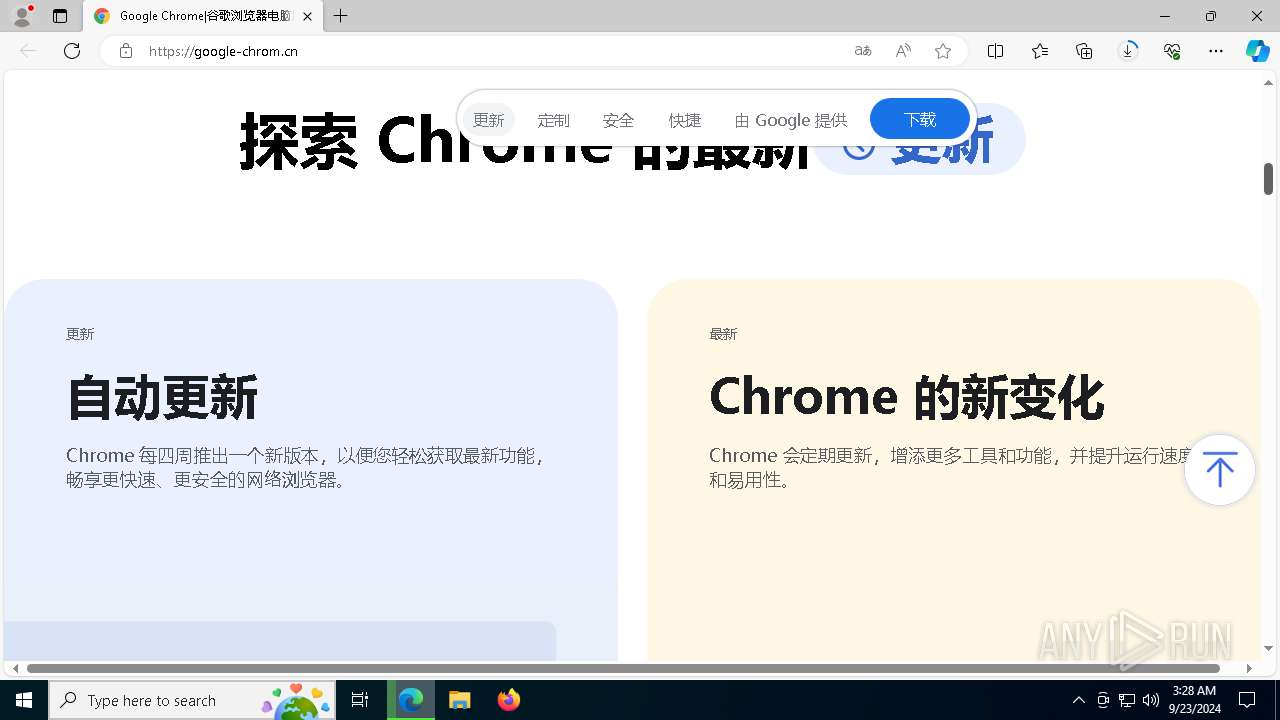Select the 更新 navigation tab
This screenshot has width=1280, height=720.
489,120
